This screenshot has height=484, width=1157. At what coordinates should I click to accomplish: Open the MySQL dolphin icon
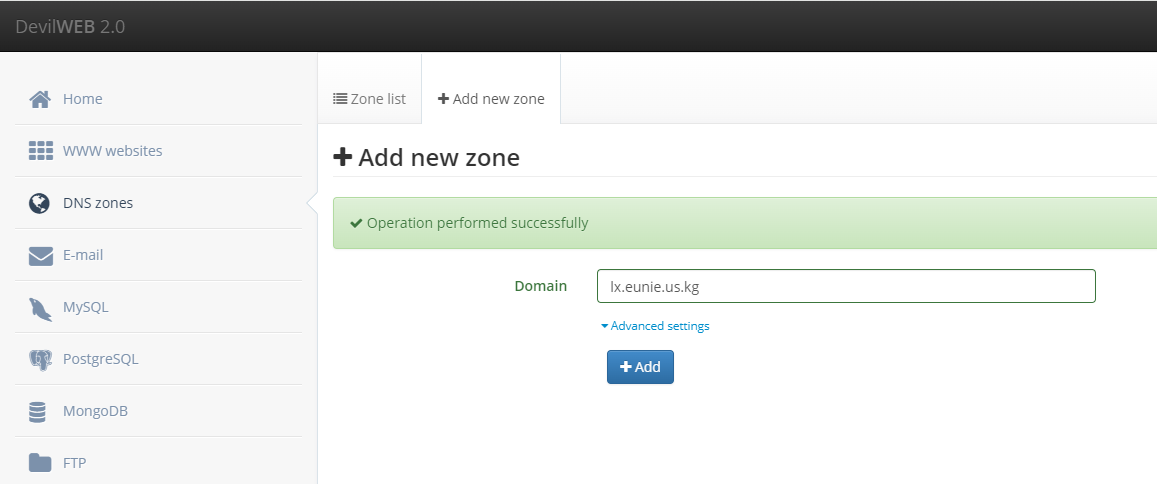41,308
